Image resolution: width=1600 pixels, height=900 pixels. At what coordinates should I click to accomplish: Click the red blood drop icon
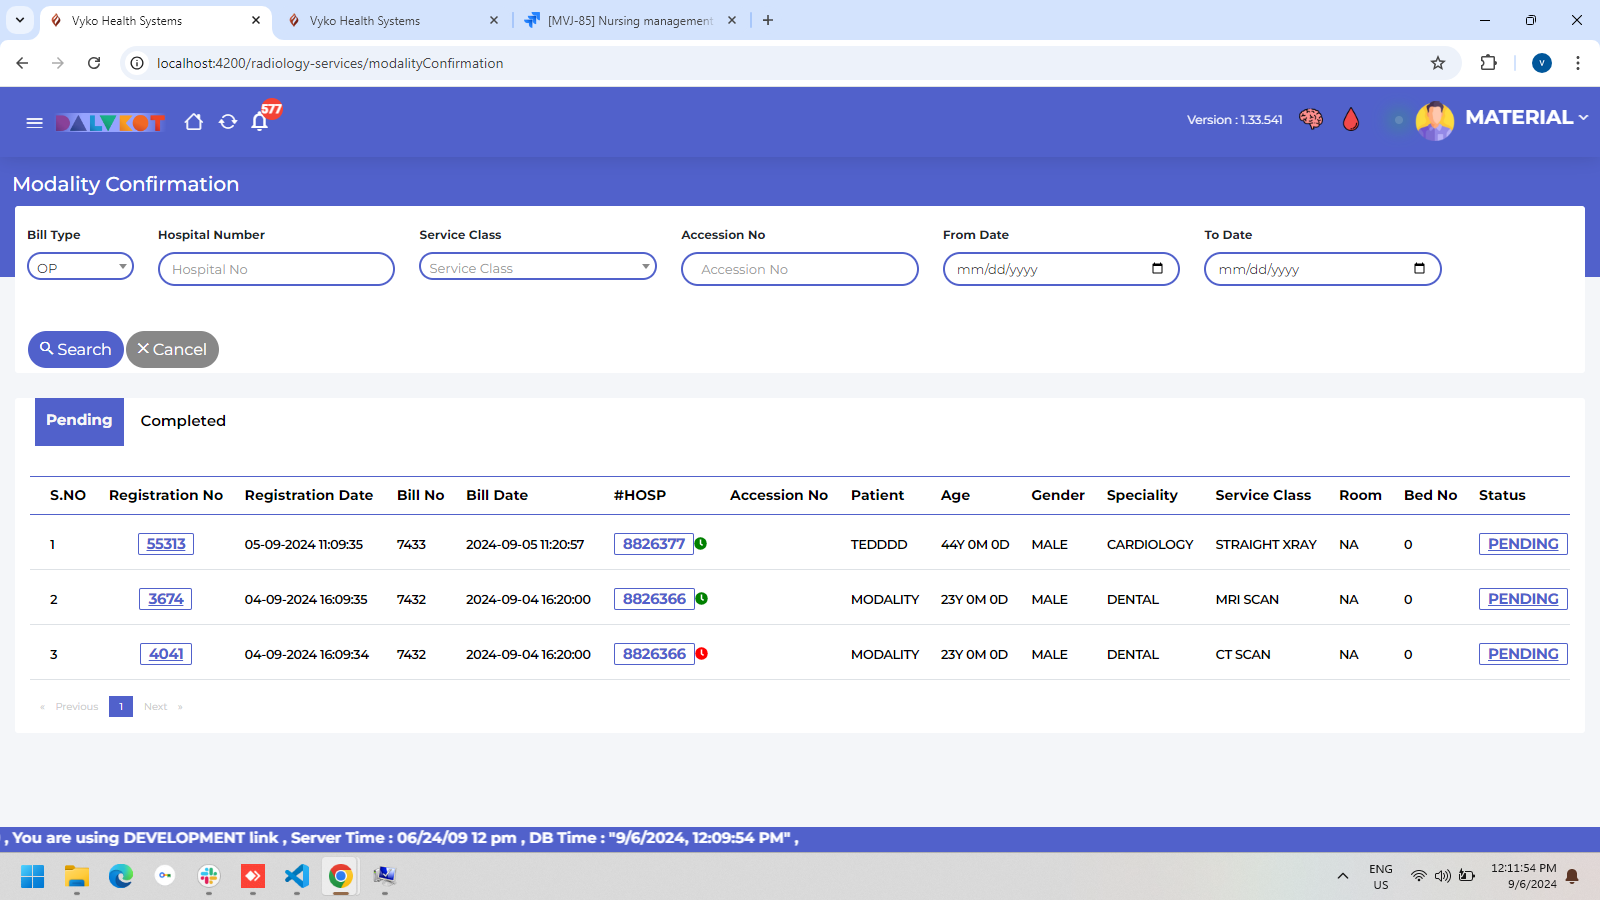click(1351, 120)
